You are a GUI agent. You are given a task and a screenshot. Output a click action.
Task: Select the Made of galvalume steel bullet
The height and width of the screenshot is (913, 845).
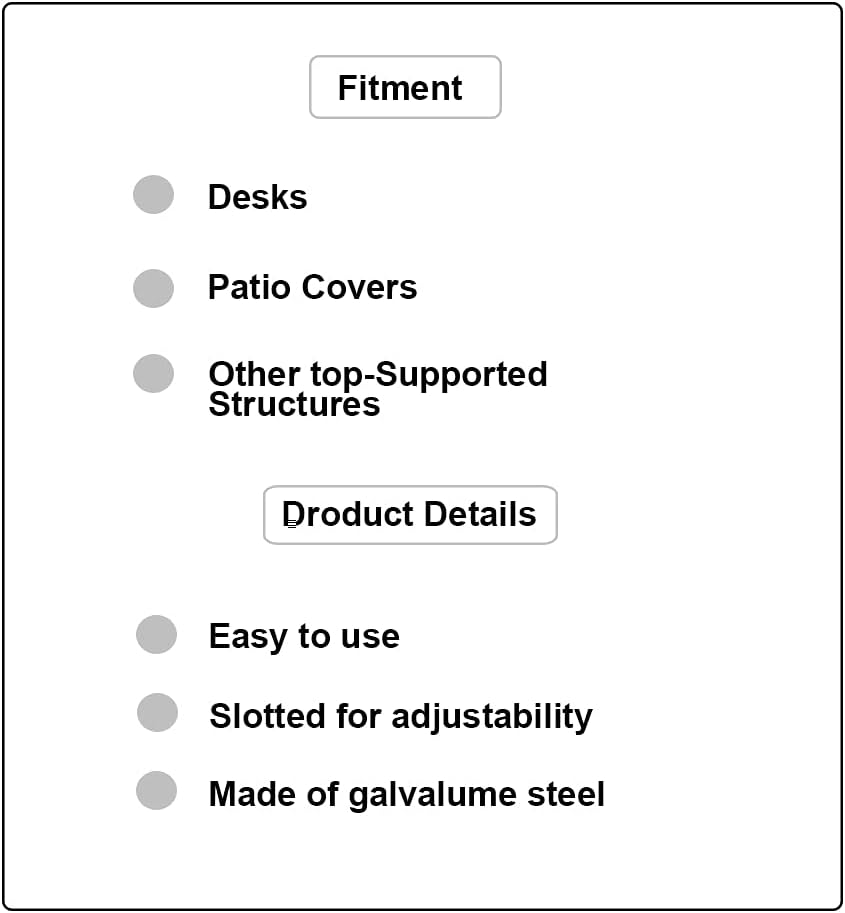point(156,791)
